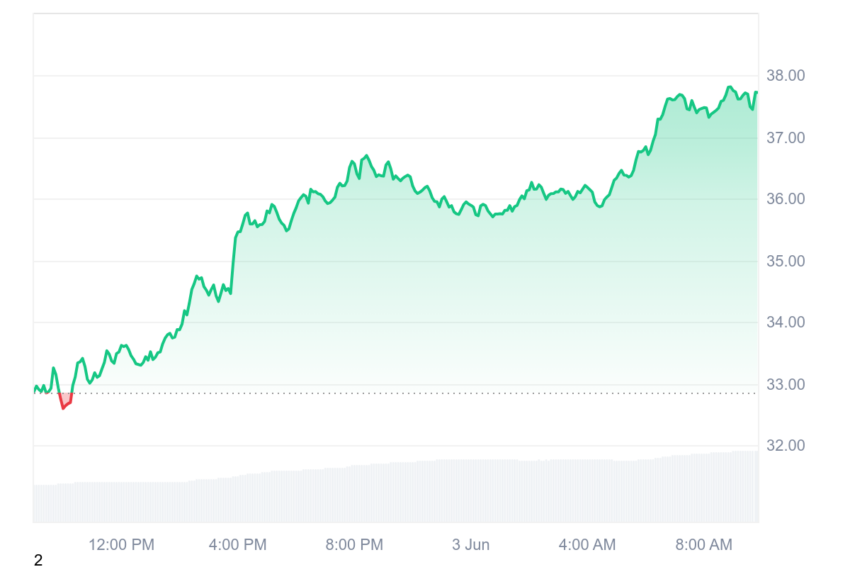The image size is (850, 567).
Task: Click the 35.00 price axis label
Action: pyautogui.click(x=785, y=261)
